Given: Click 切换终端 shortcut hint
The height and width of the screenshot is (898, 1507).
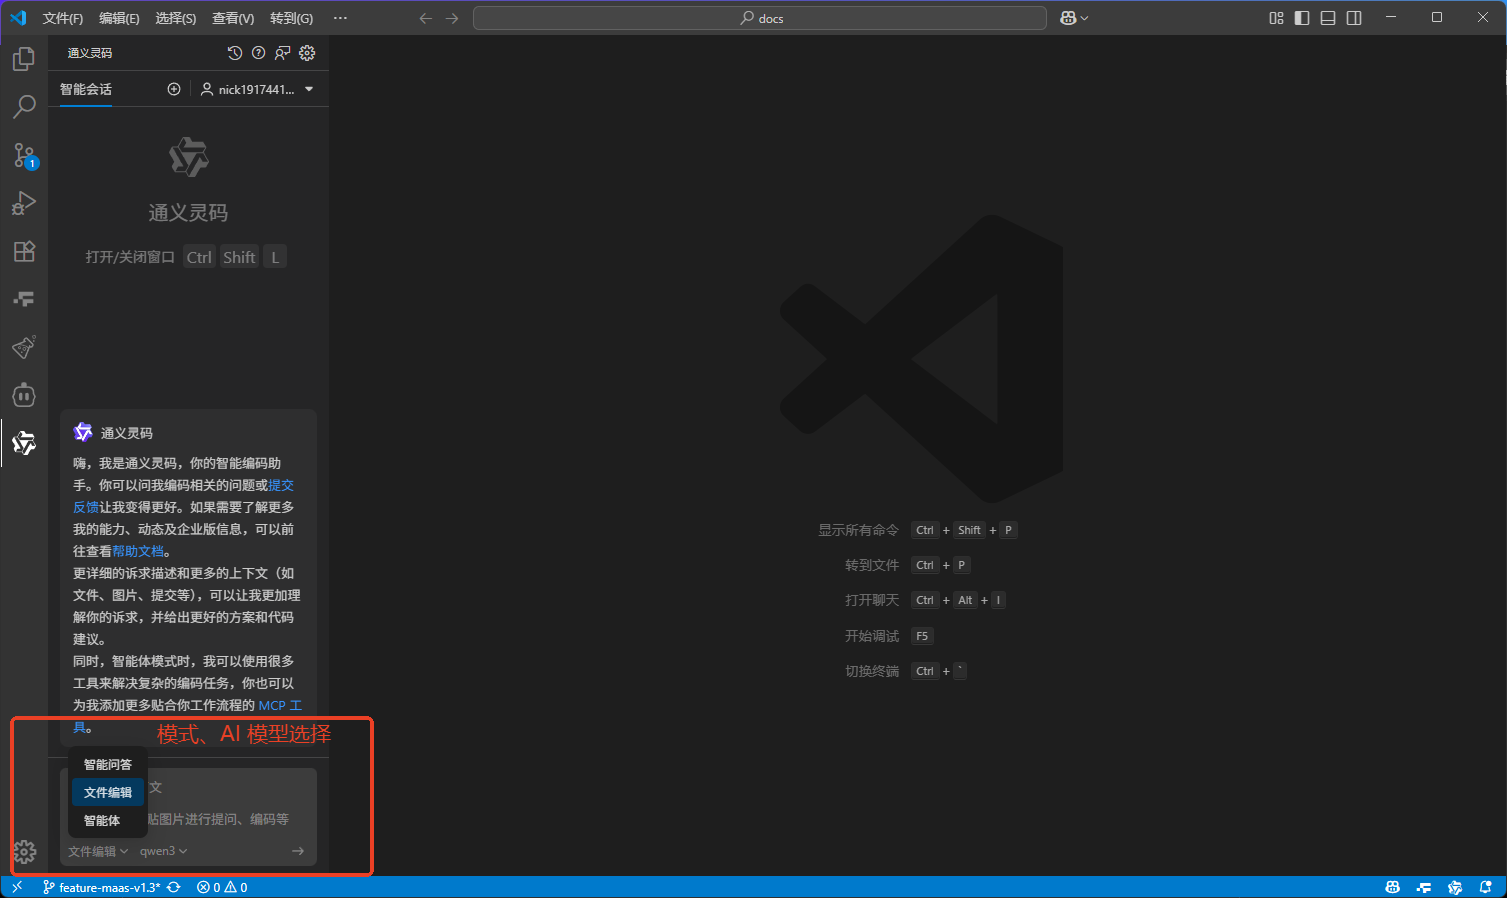Looking at the screenshot, I should pos(872,671).
